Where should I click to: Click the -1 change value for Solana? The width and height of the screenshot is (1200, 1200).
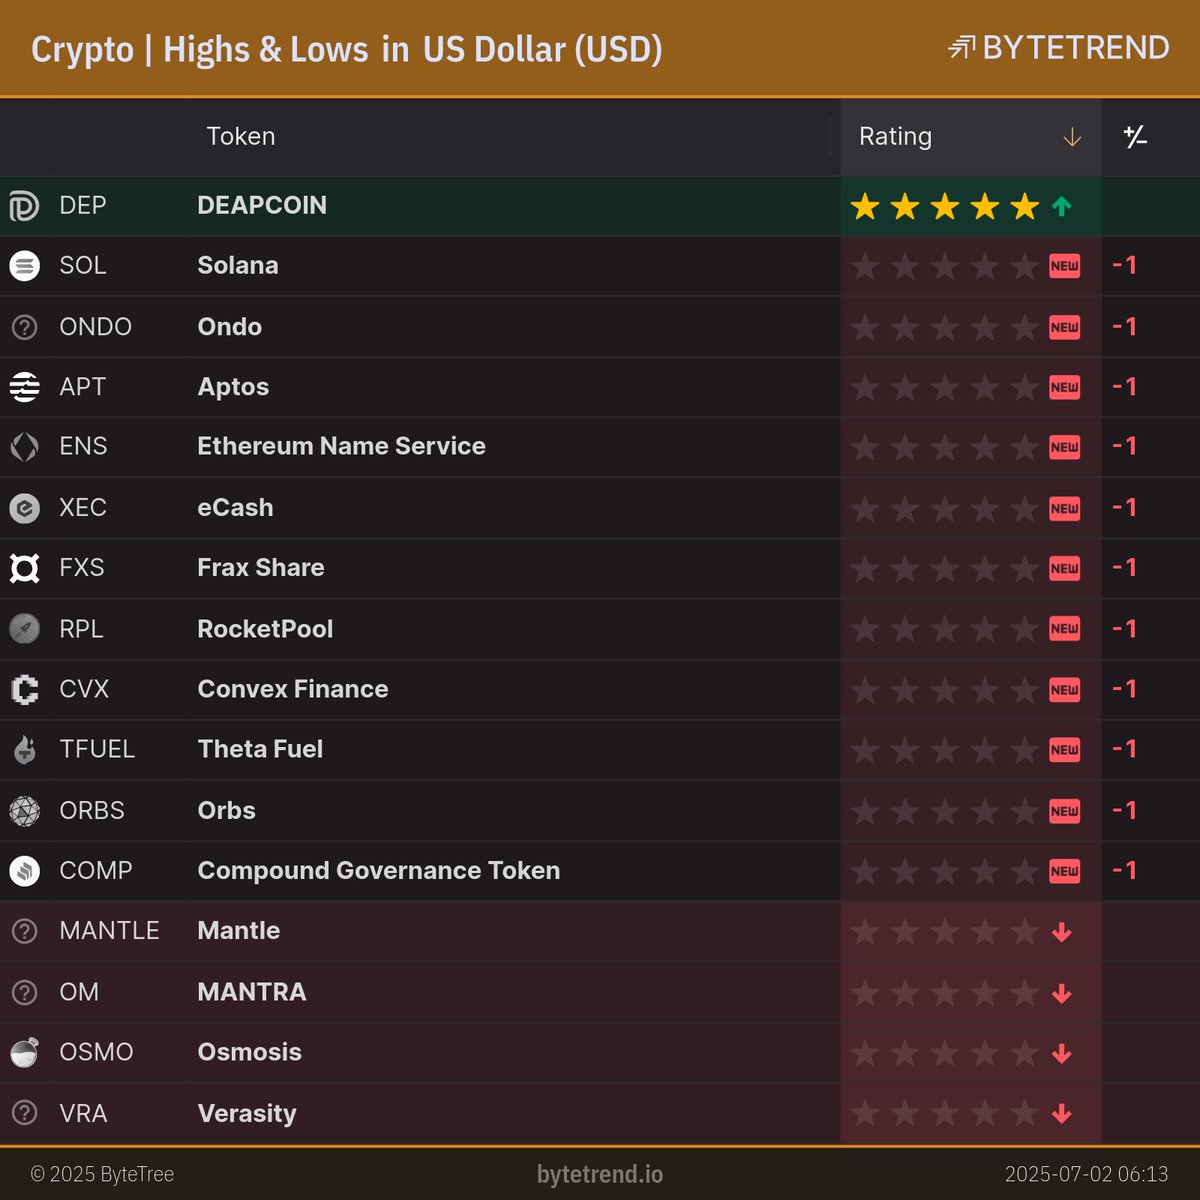tap(1125, 265)
